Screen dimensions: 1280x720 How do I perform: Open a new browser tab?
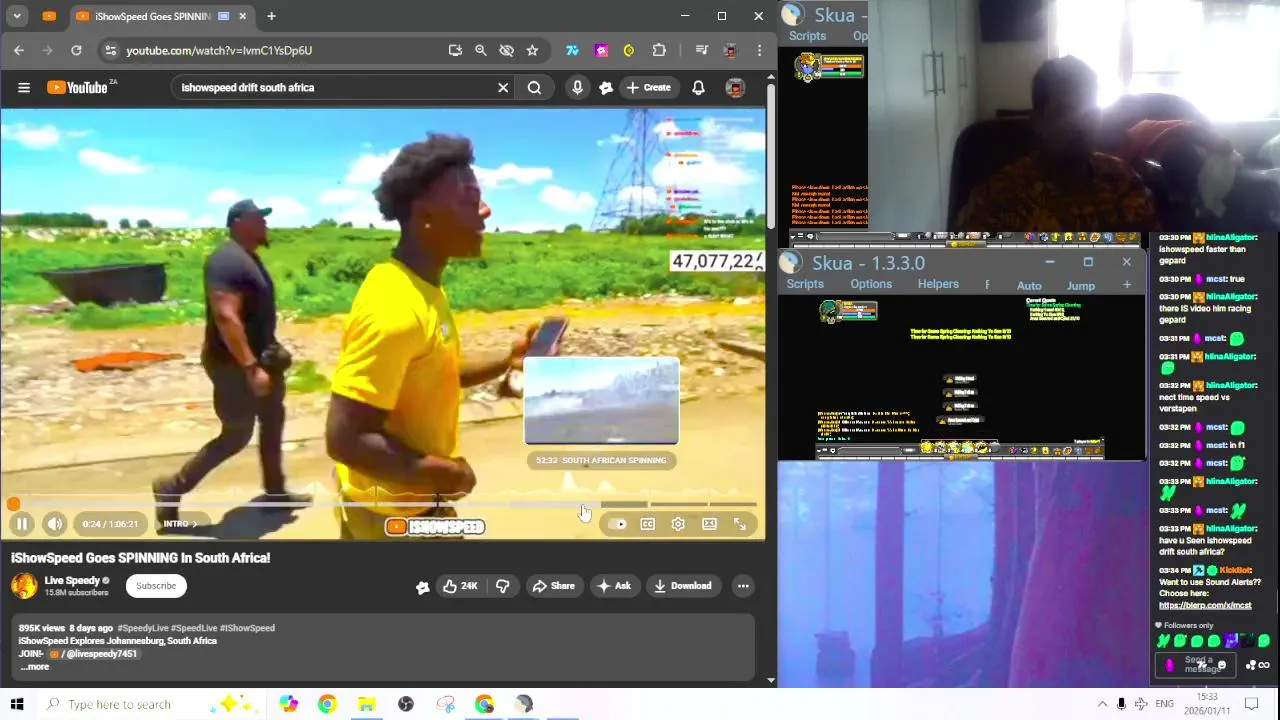click(x=271, y=16)
